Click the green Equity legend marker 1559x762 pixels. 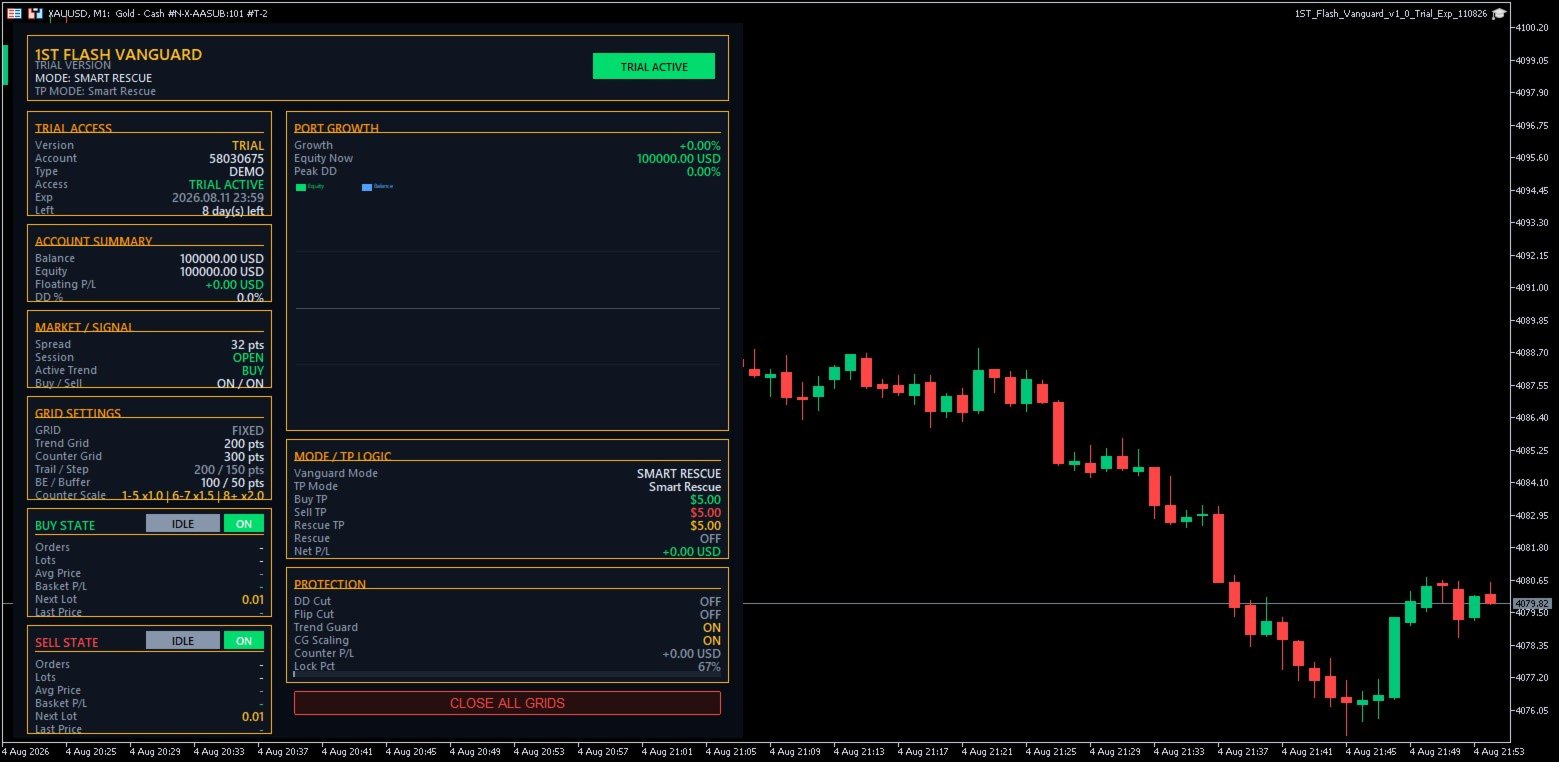(301, 187)
